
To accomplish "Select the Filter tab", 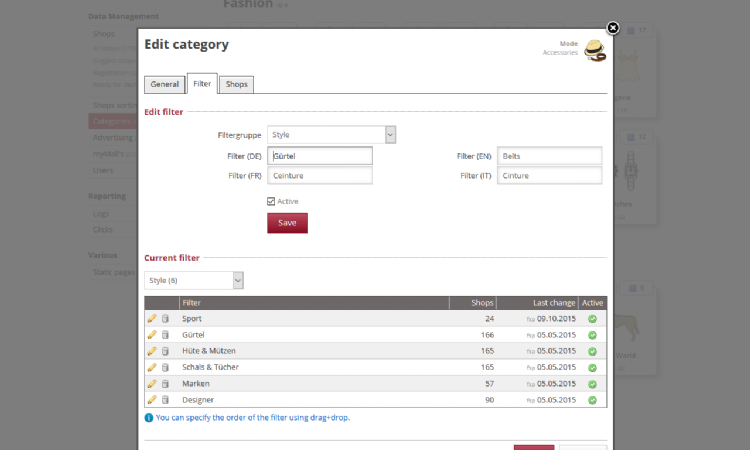I will (202, 85).
